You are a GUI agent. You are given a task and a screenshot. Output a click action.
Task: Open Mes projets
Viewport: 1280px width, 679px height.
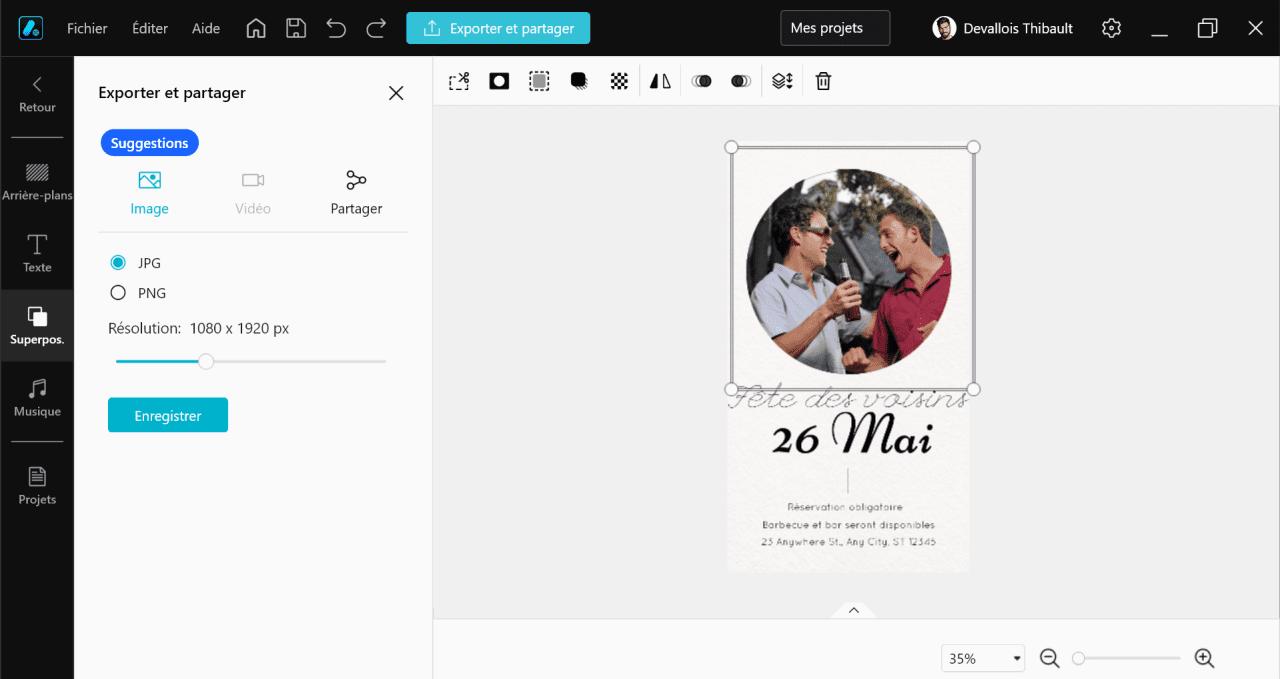click(834, 28)
